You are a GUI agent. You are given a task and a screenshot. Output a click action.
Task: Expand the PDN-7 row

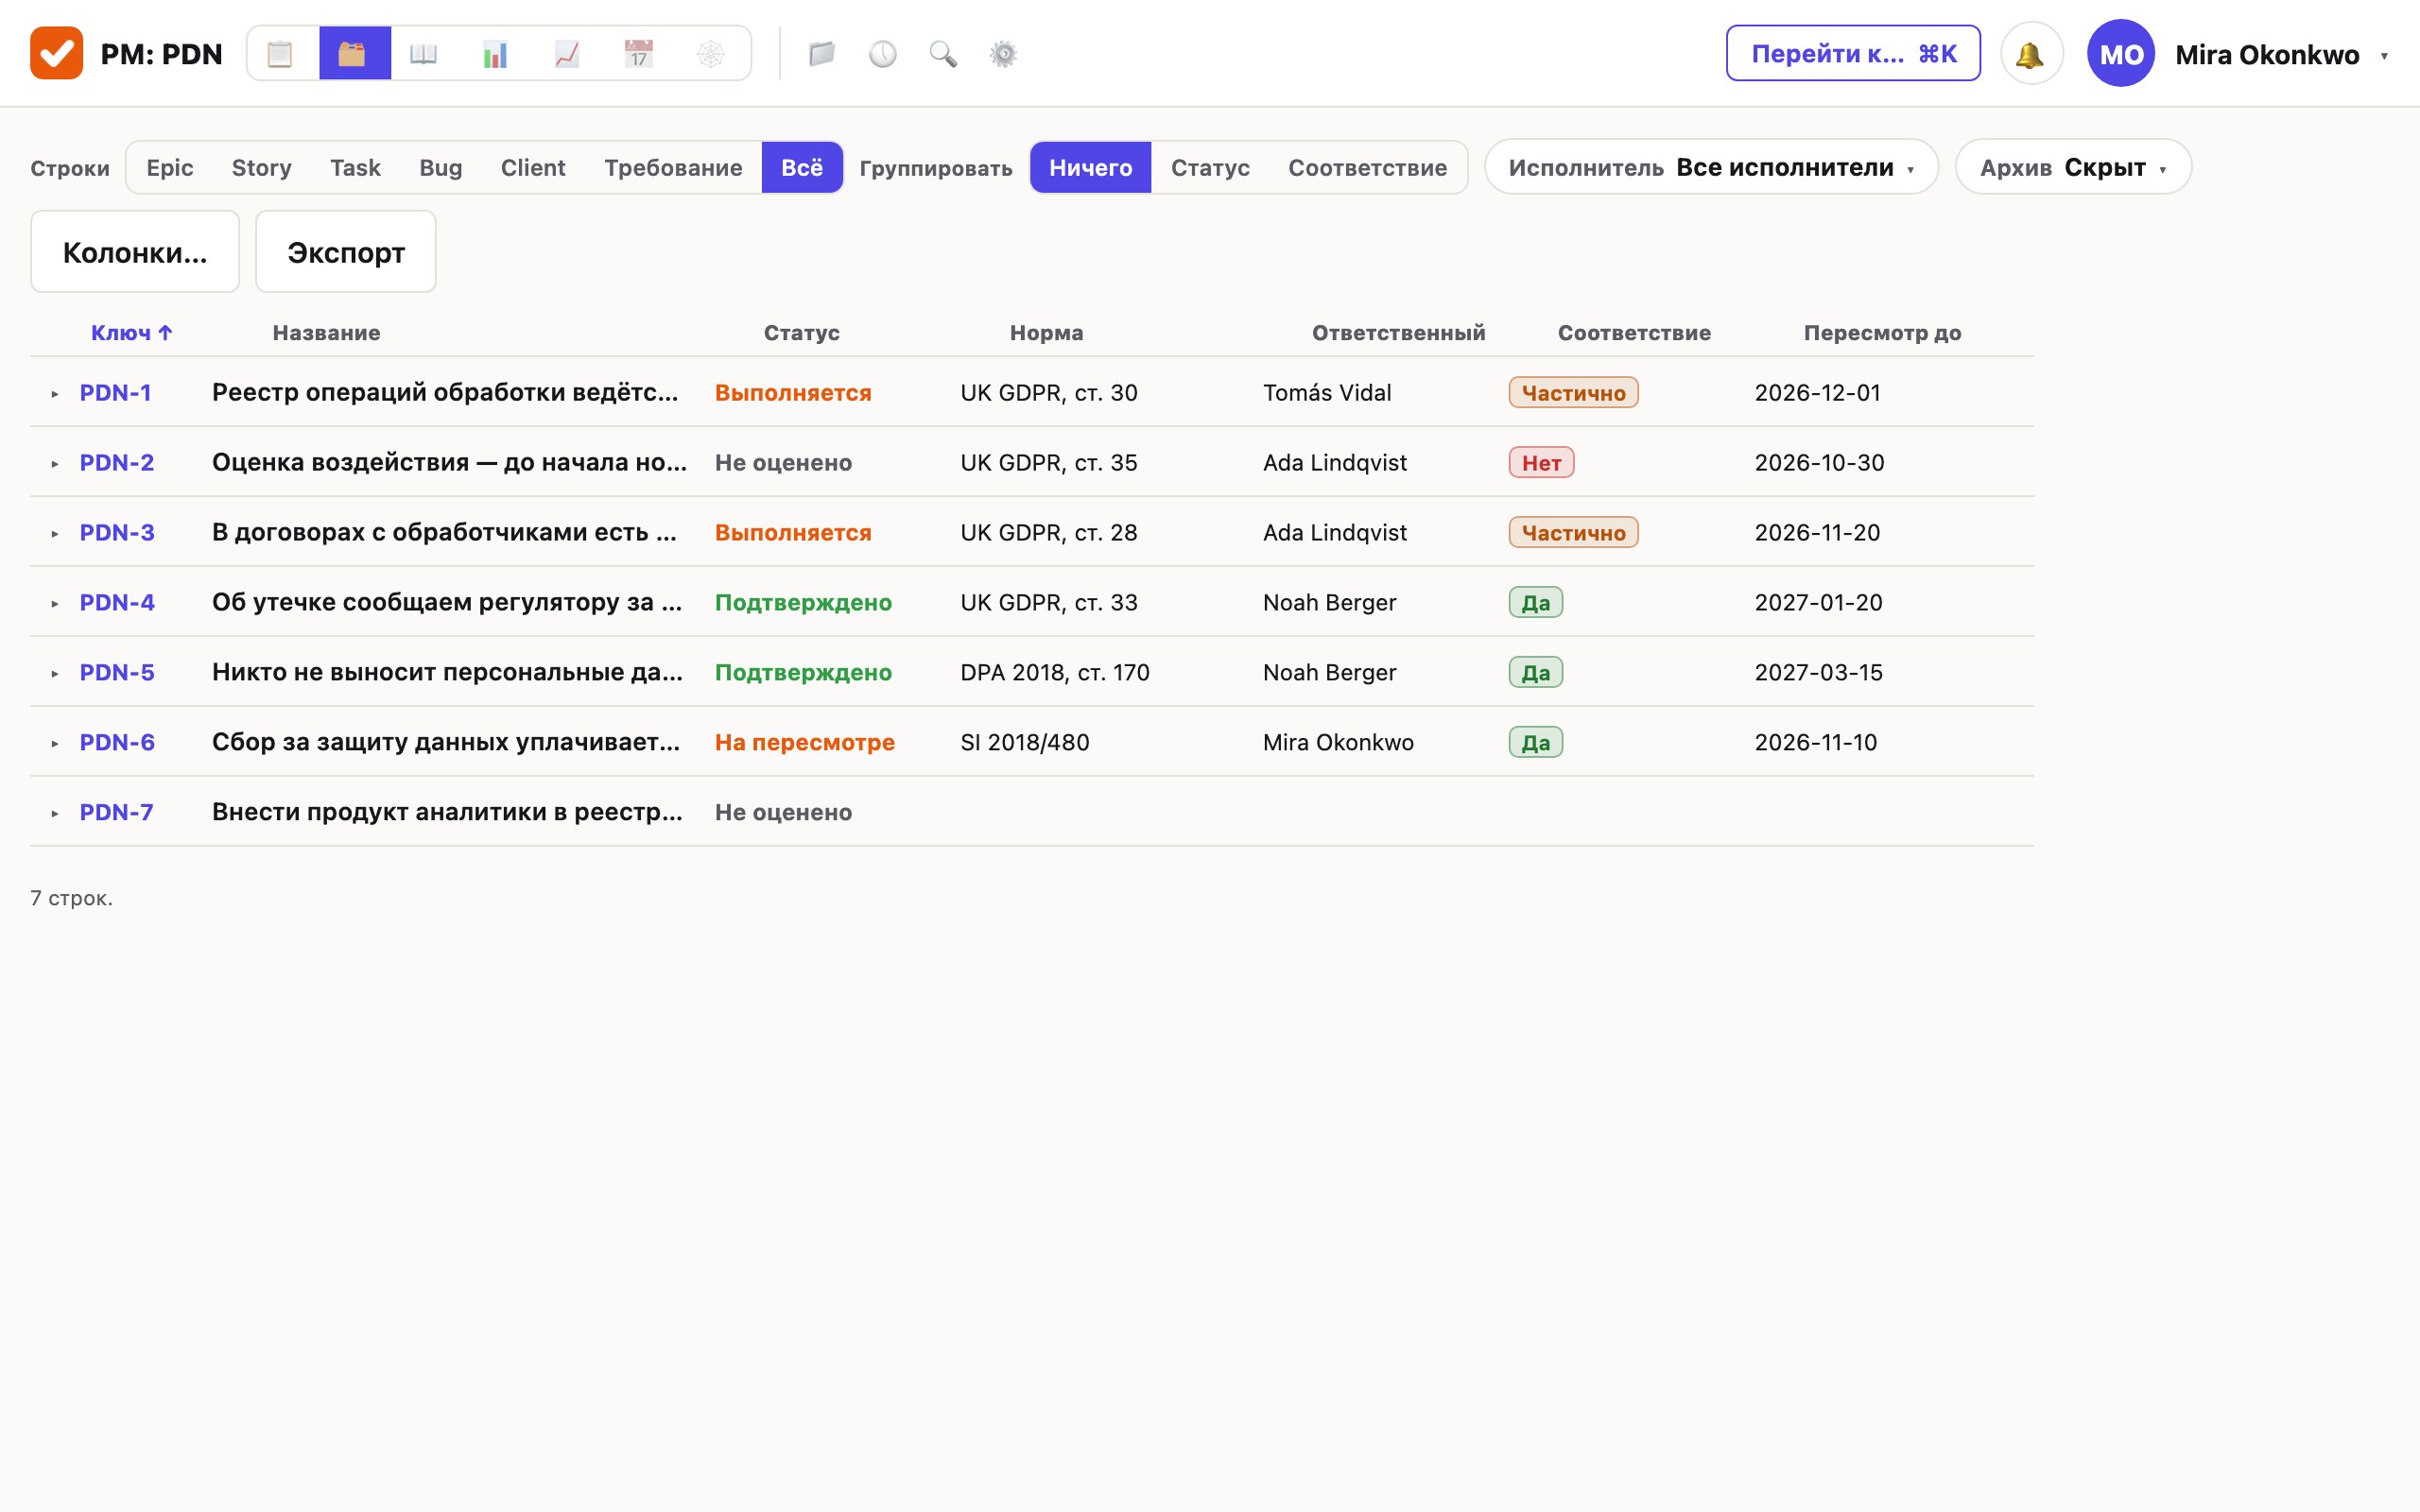click(55, 813)
